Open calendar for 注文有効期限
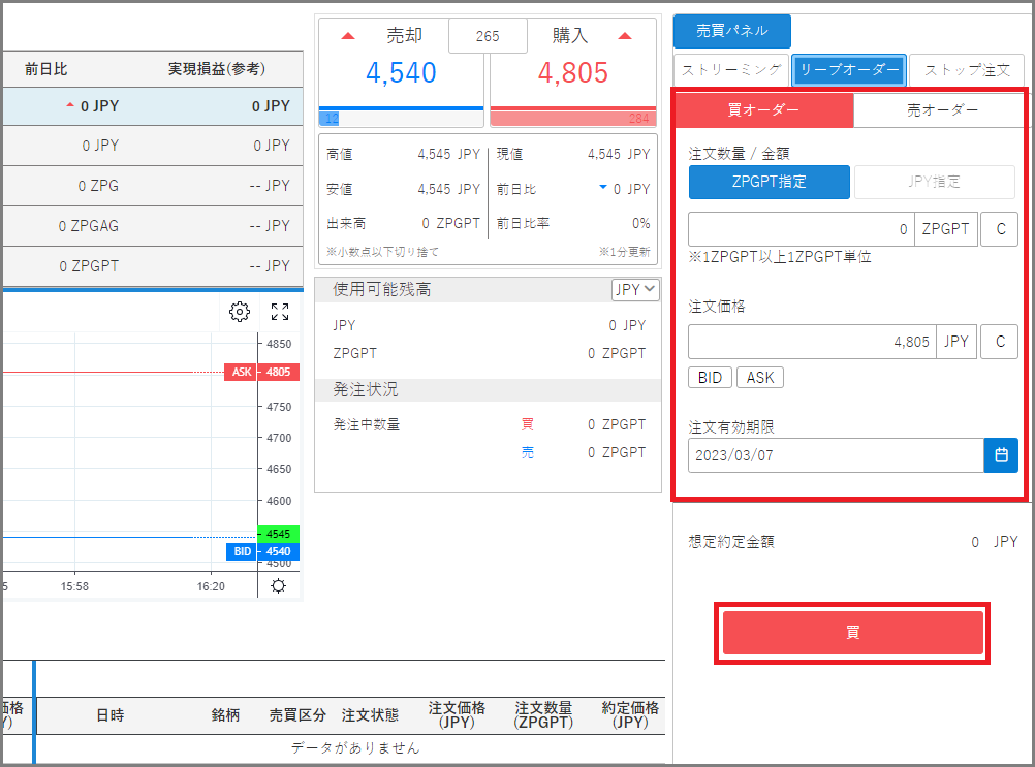 (1001, 455)
